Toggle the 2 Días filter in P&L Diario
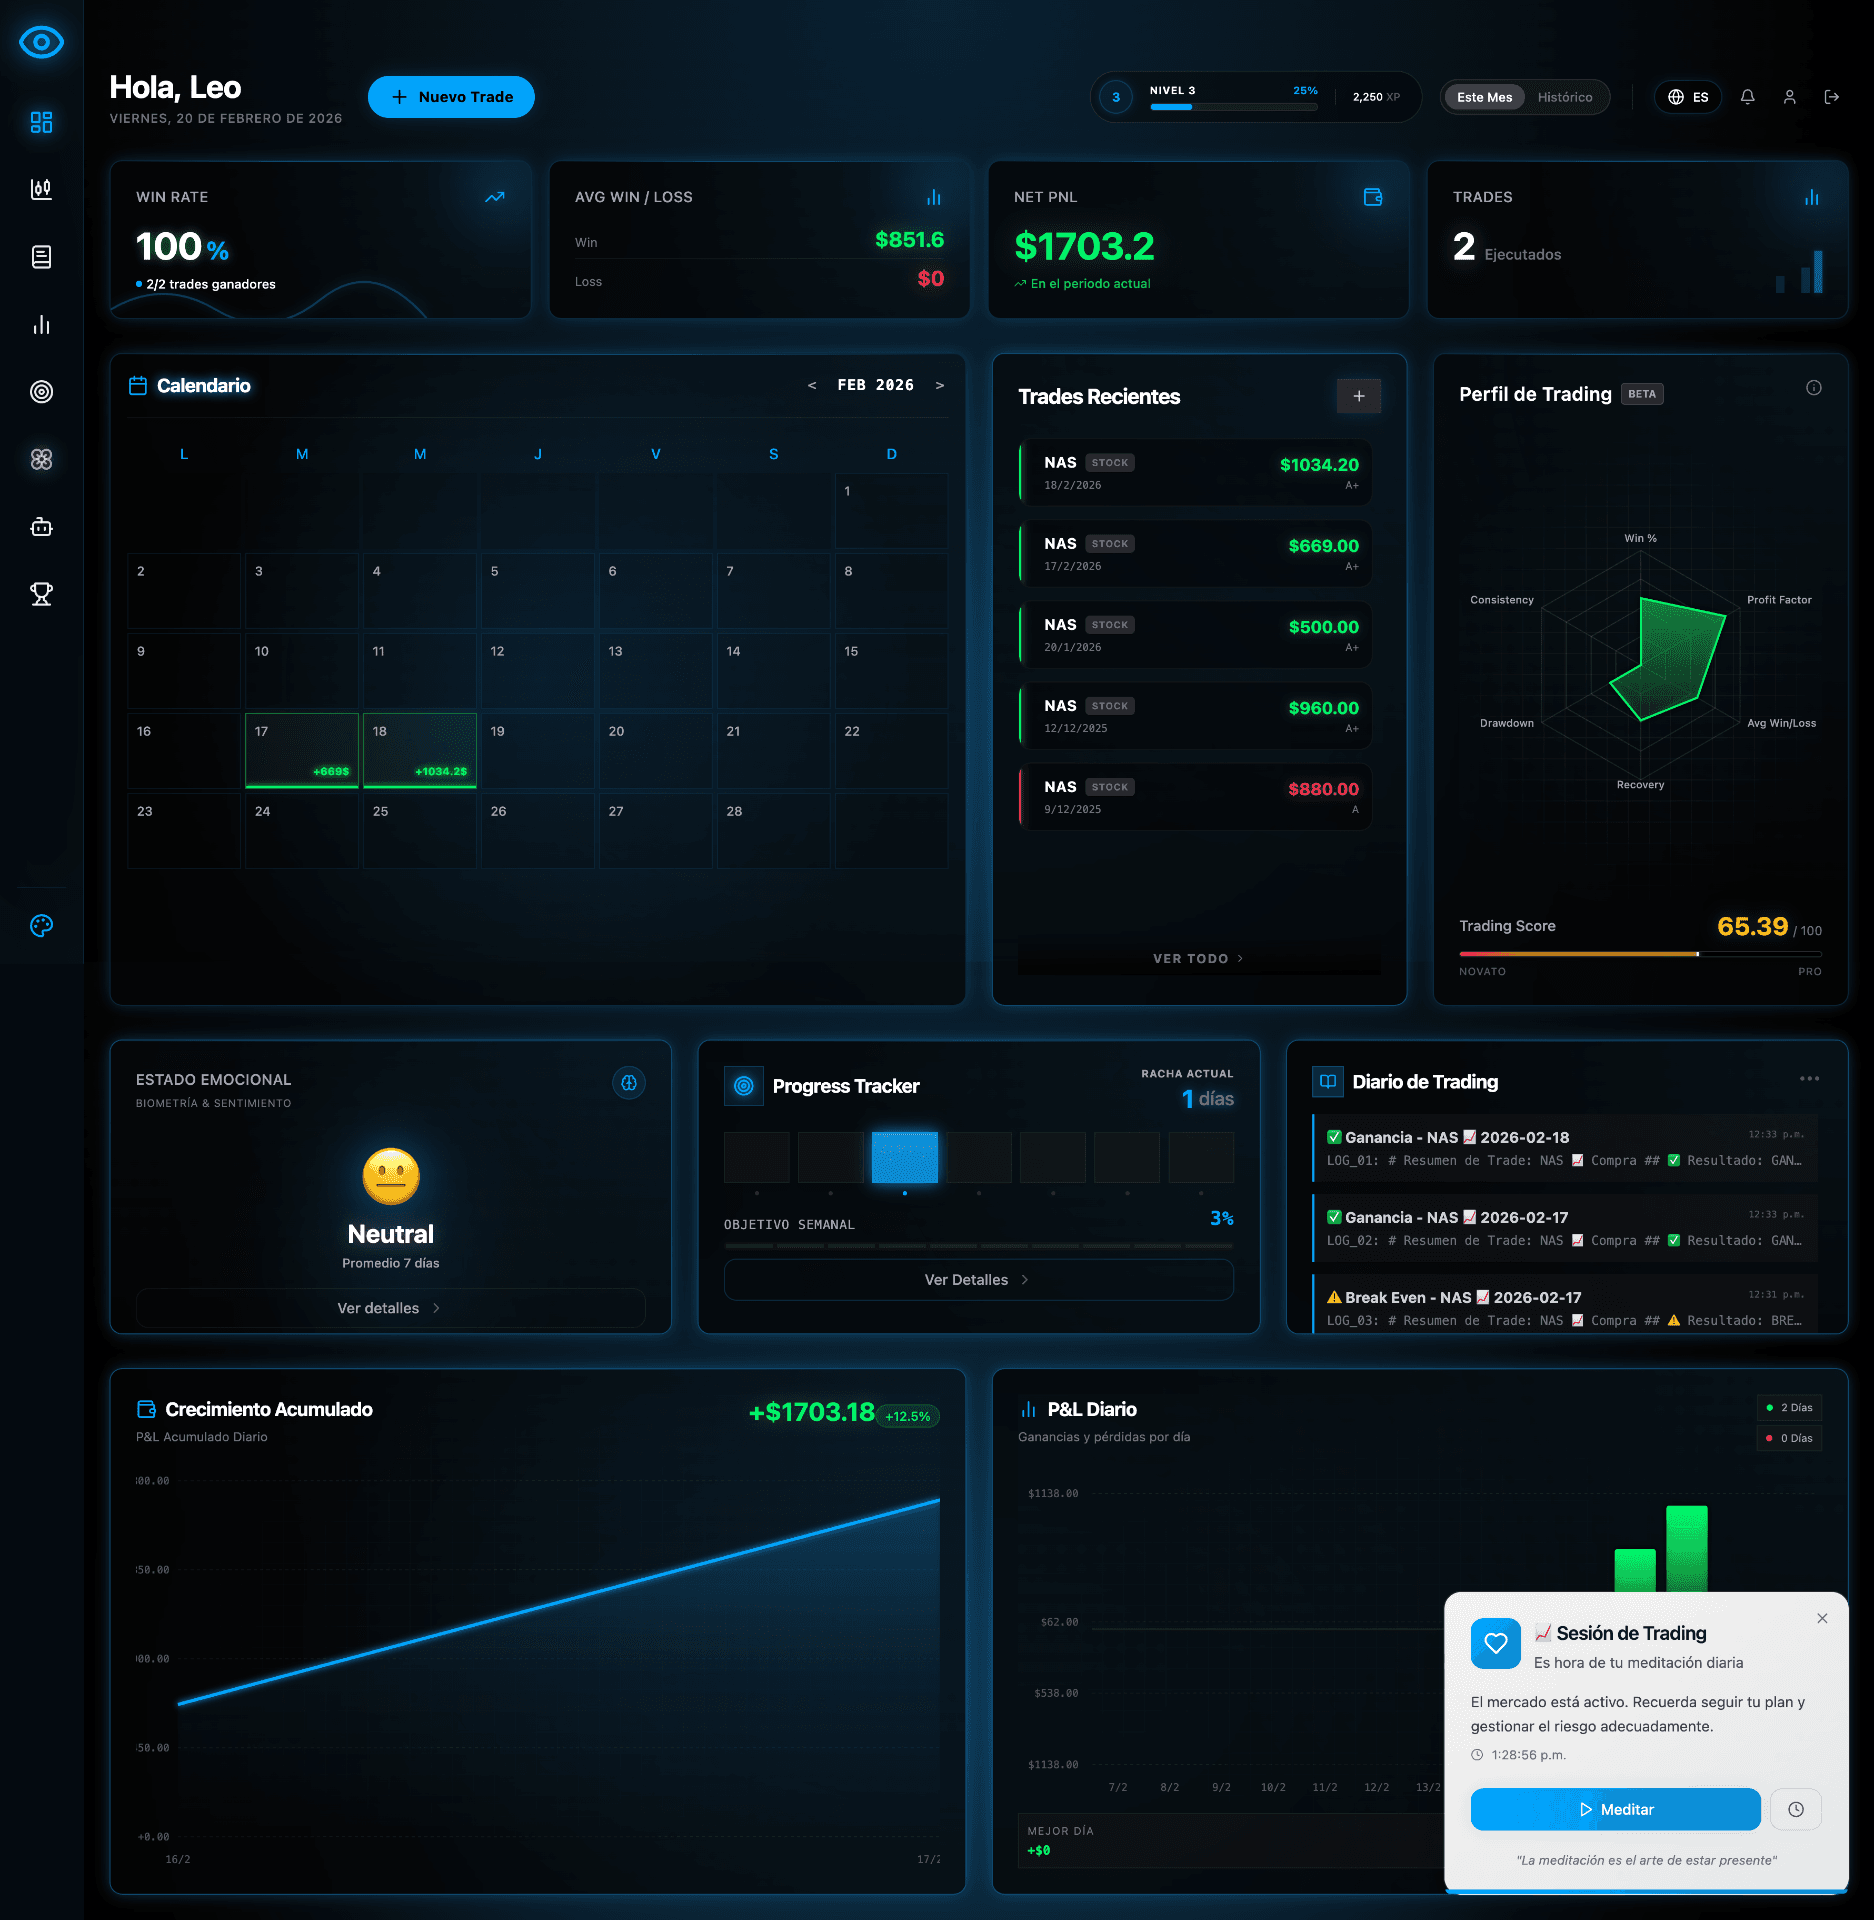This screenshot has width=1874, height=1920. point(1789,1407)
